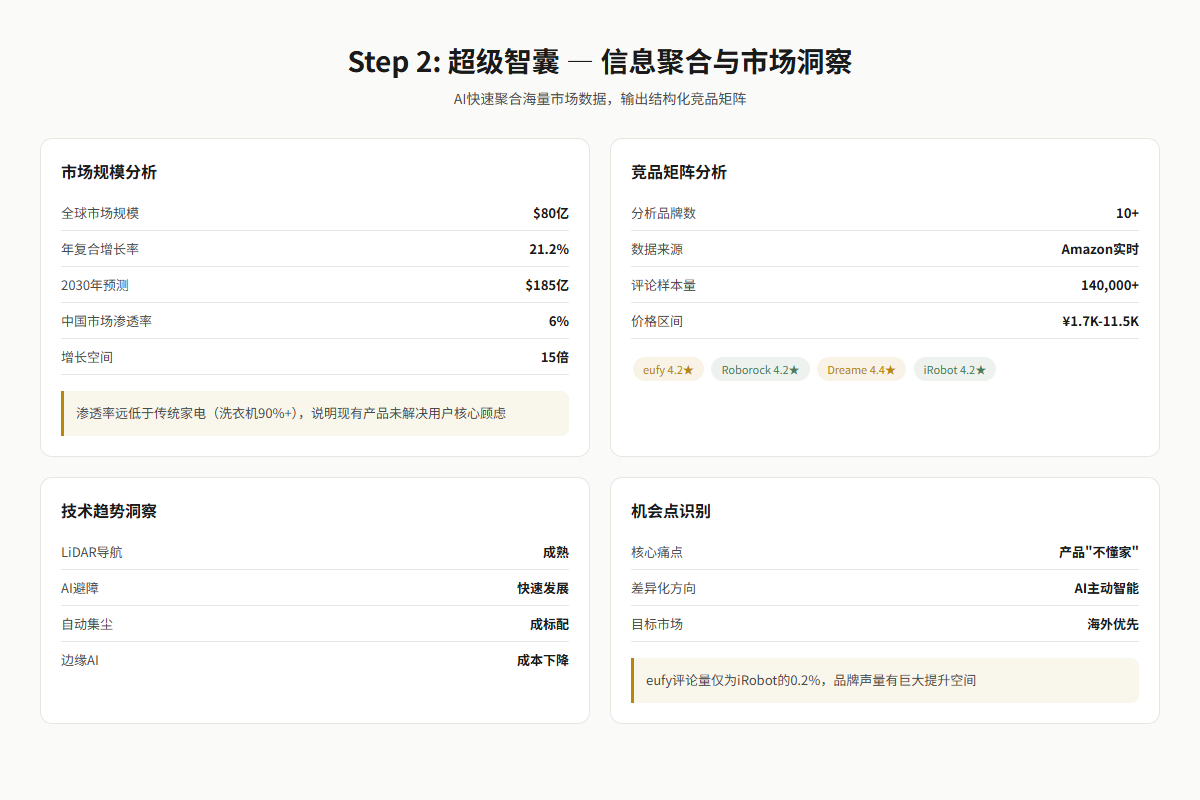This screenshot has height=800, width=1200.
Task: Click the '数据来源' label
Action: point(657,249)
